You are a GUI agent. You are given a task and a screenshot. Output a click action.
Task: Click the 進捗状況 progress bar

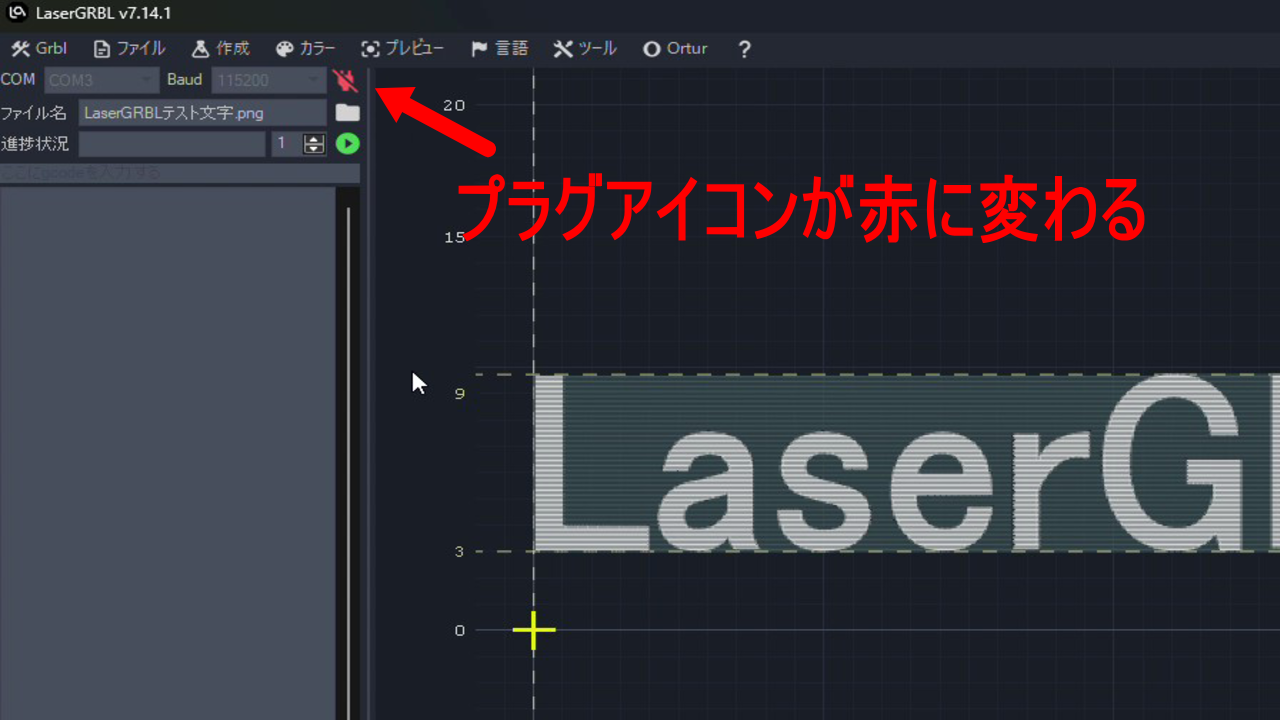172,144
